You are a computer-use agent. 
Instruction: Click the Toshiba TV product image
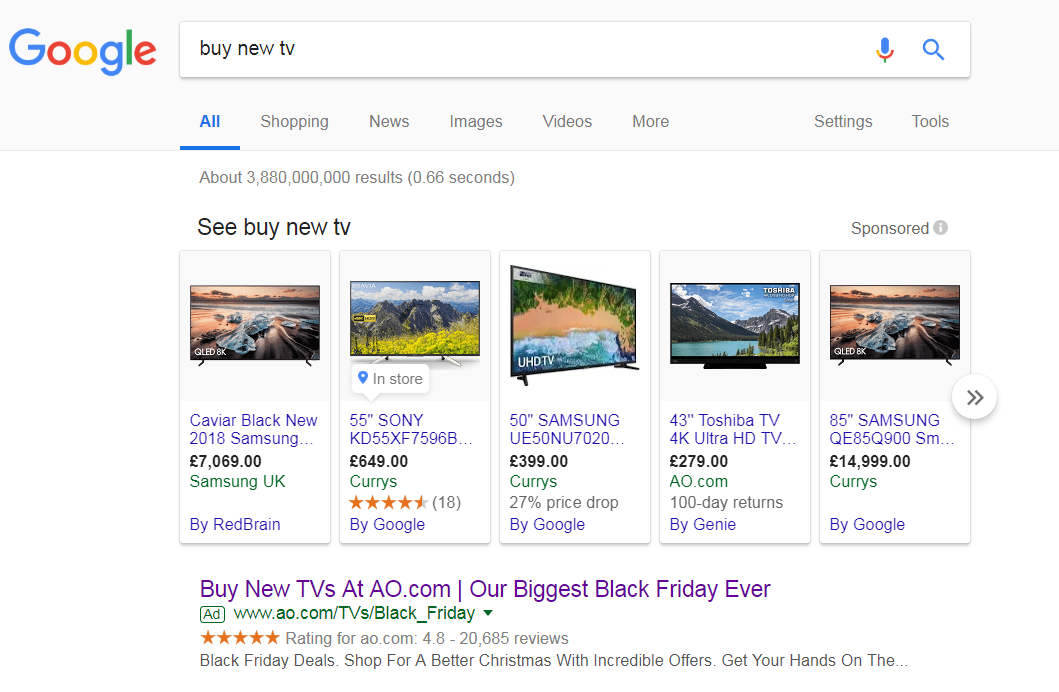coord(735,325)
